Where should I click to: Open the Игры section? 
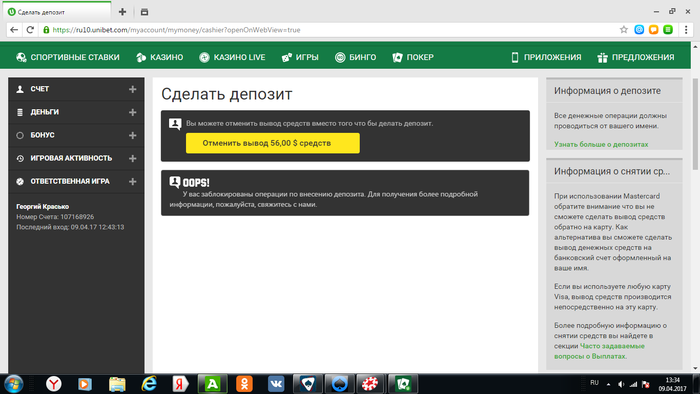(x=300, y=57)
